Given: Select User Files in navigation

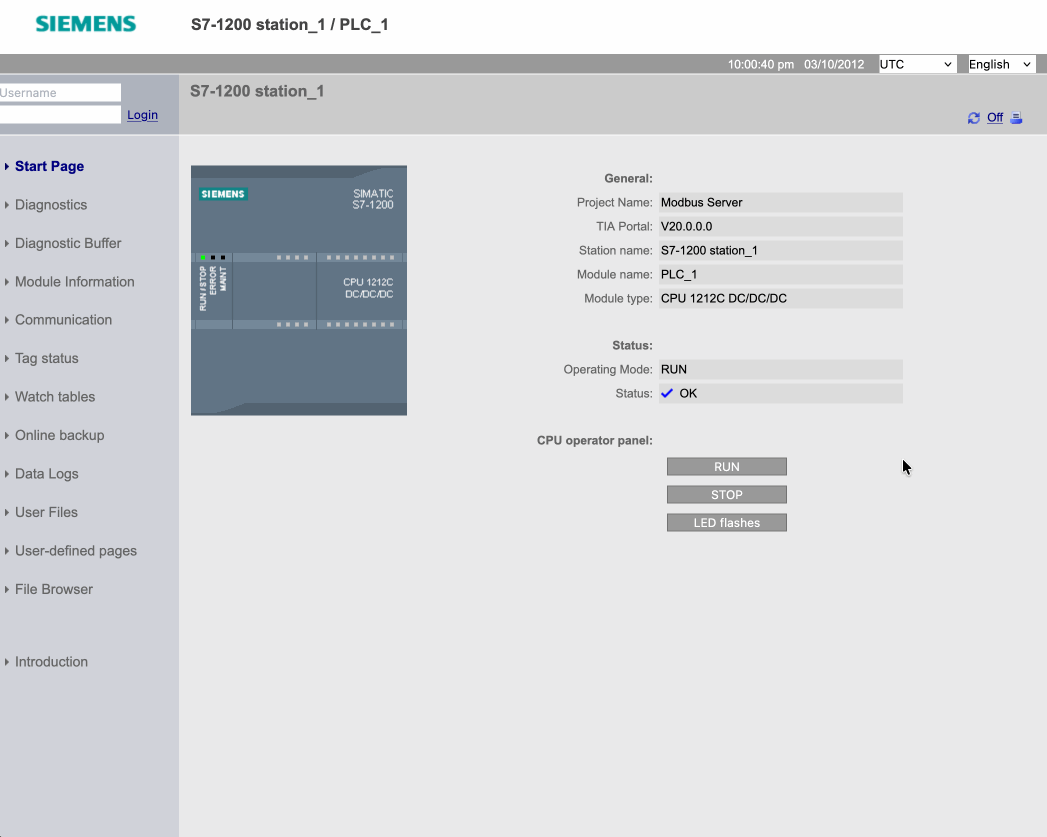Looking at the screenshot, I should pyautogui.click(x=46, y=512).
